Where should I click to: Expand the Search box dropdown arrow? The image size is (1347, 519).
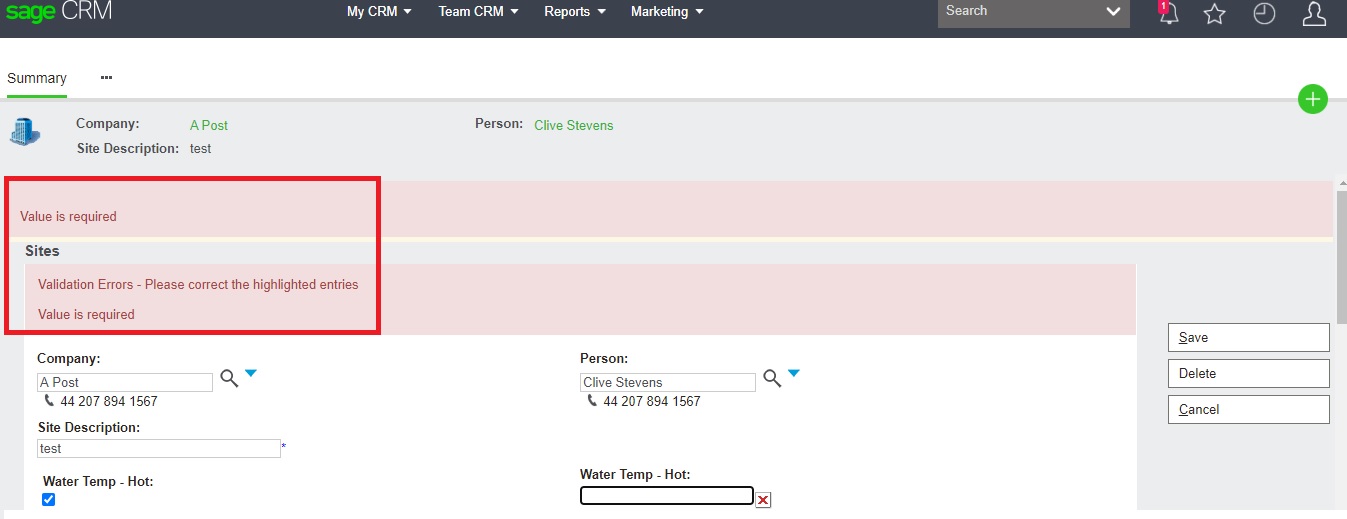click(x=1113, y=12)
